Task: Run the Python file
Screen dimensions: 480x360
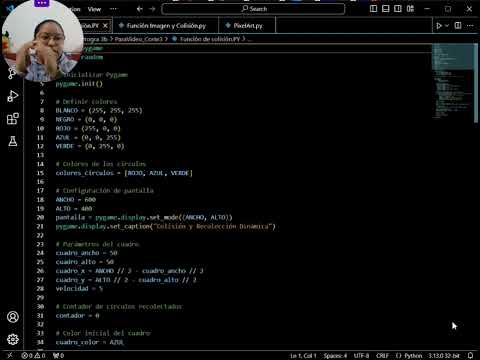Action: click(439, 26)
